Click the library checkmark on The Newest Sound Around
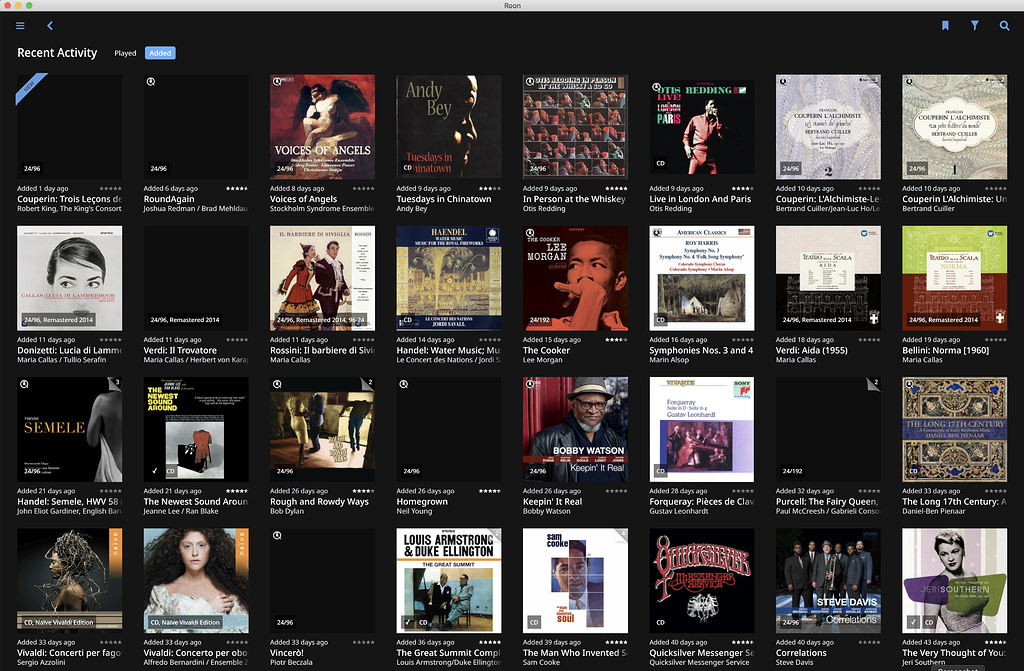1024x671 pixels. pyautogui.click(x=154, y=470)
